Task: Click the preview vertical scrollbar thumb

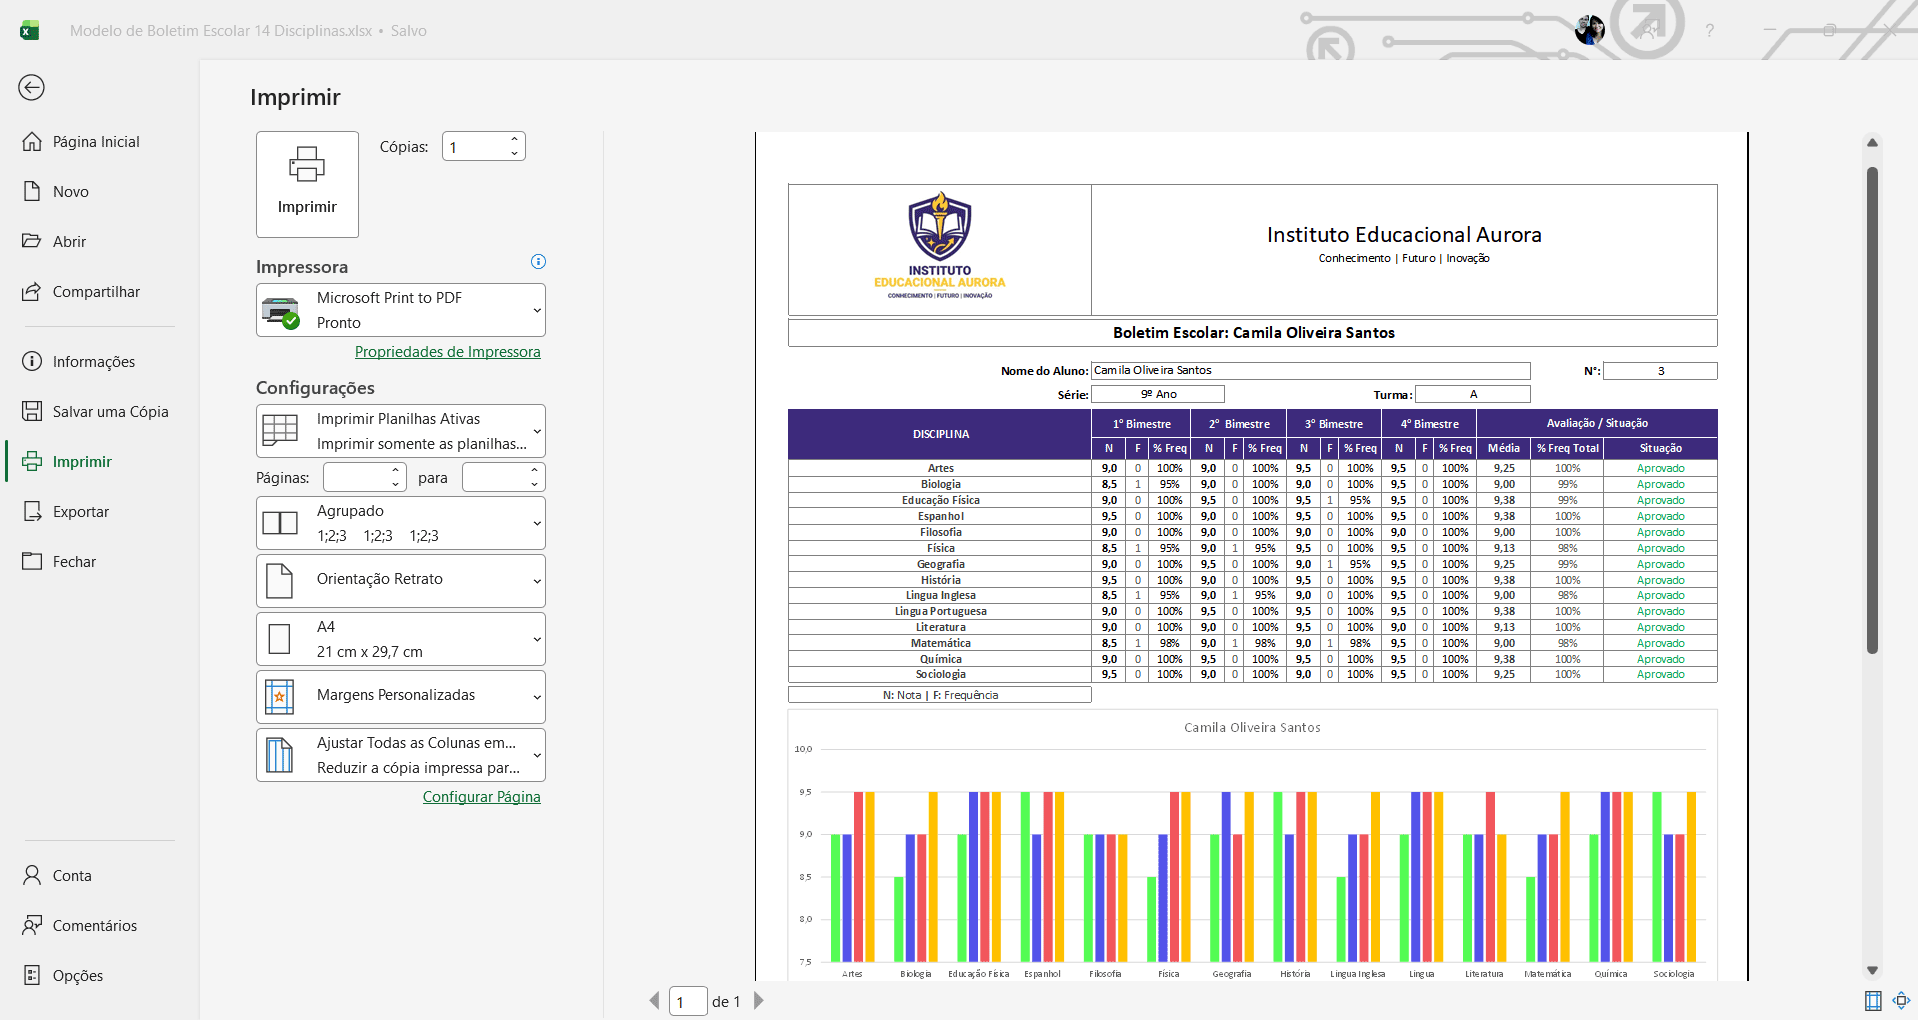Action: click(1872, 410)
